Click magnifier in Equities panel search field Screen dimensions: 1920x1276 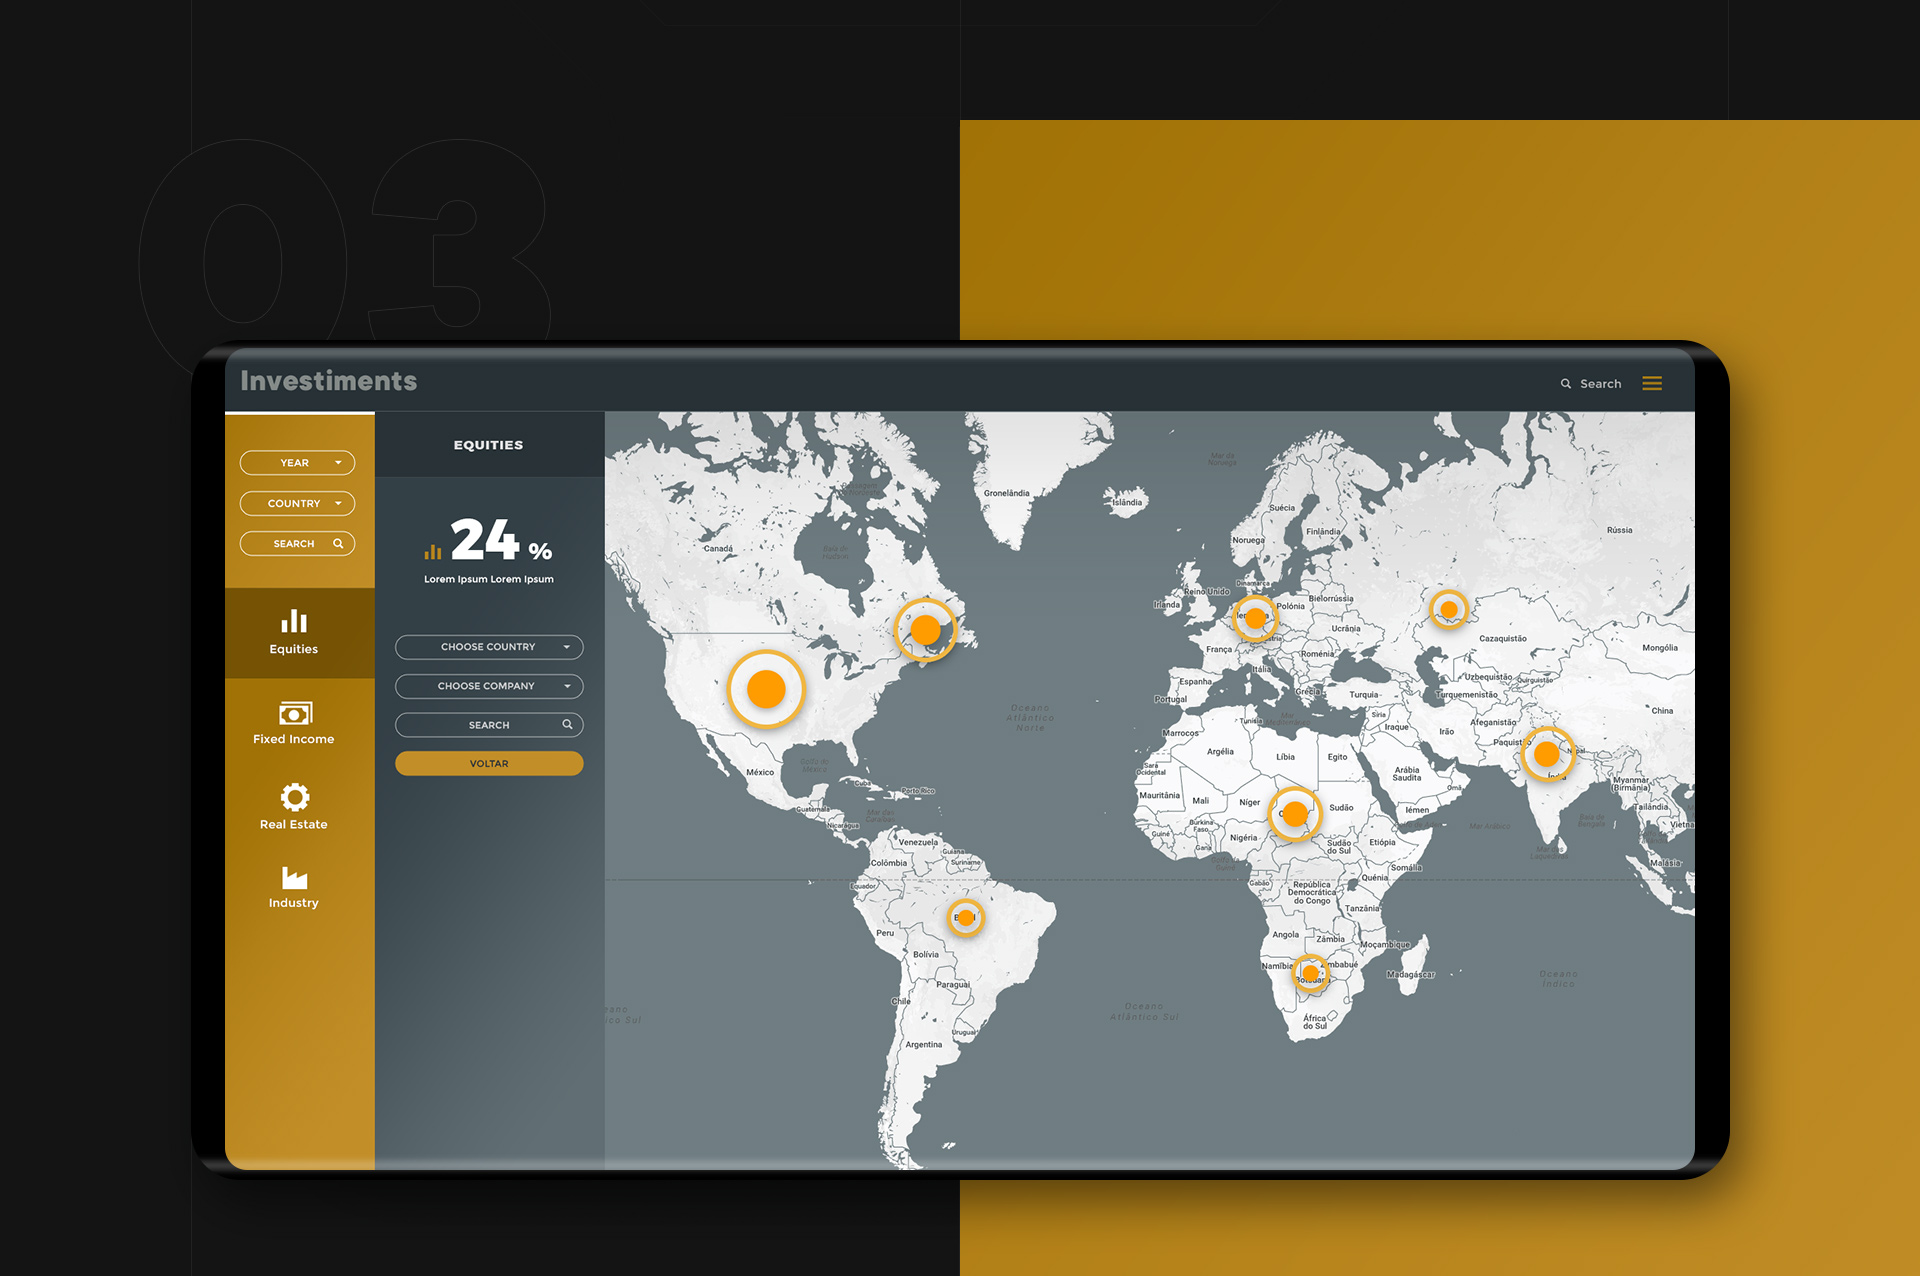567,724
